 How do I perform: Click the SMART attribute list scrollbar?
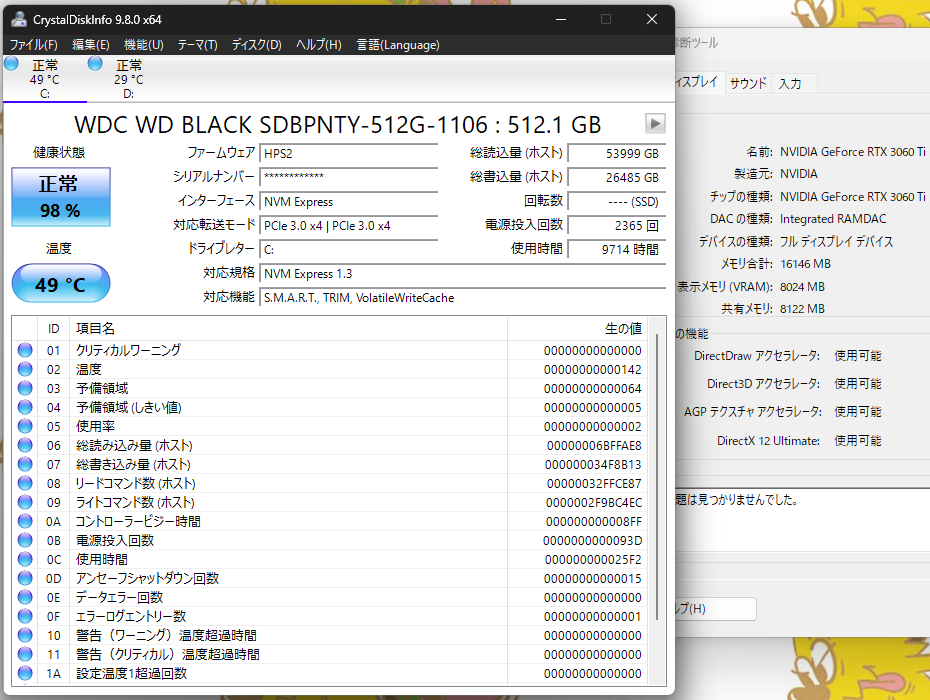pyautogui.click(x=657, y=477)
